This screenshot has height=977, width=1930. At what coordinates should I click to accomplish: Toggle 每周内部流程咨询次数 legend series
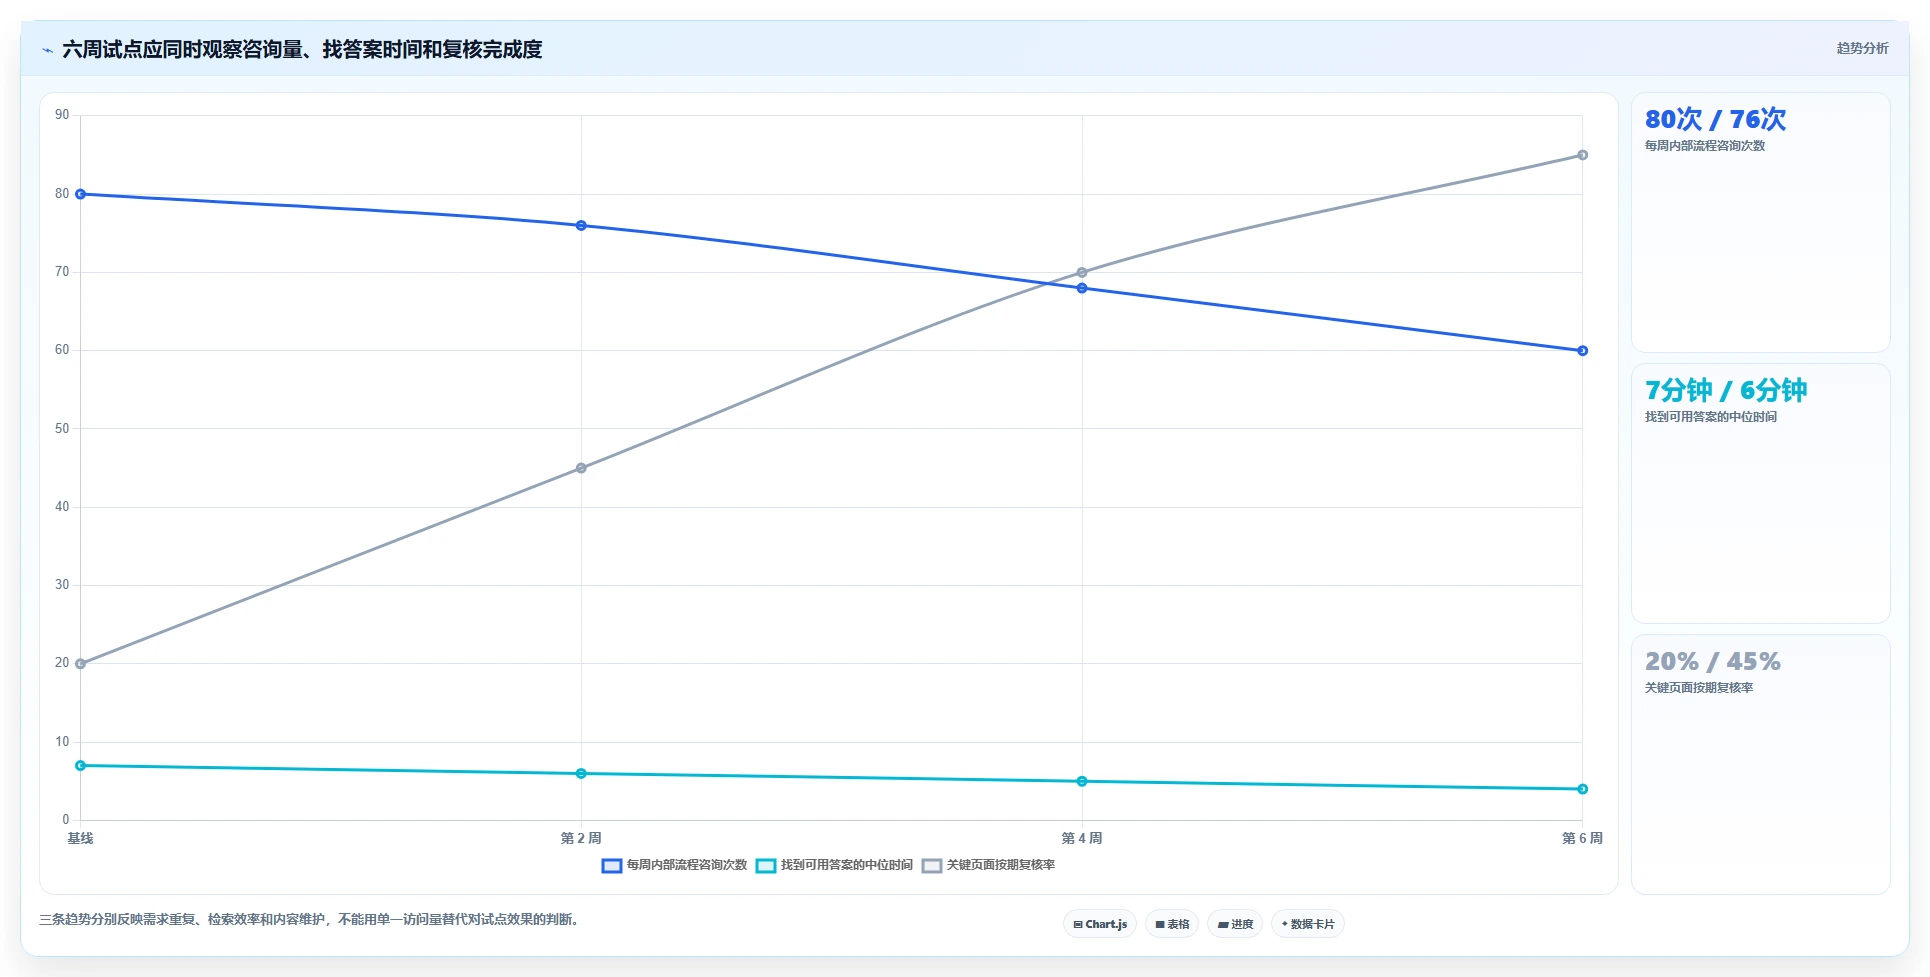tap(674, 865)
